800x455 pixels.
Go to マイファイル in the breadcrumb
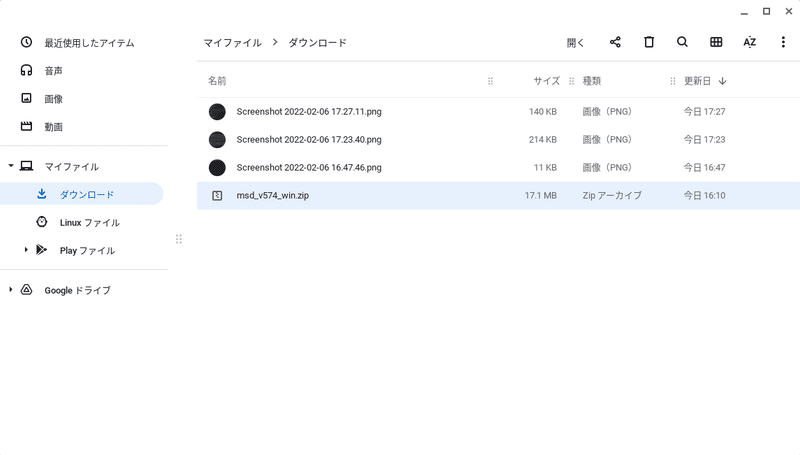pyautogui.click(x=233, y=43)
